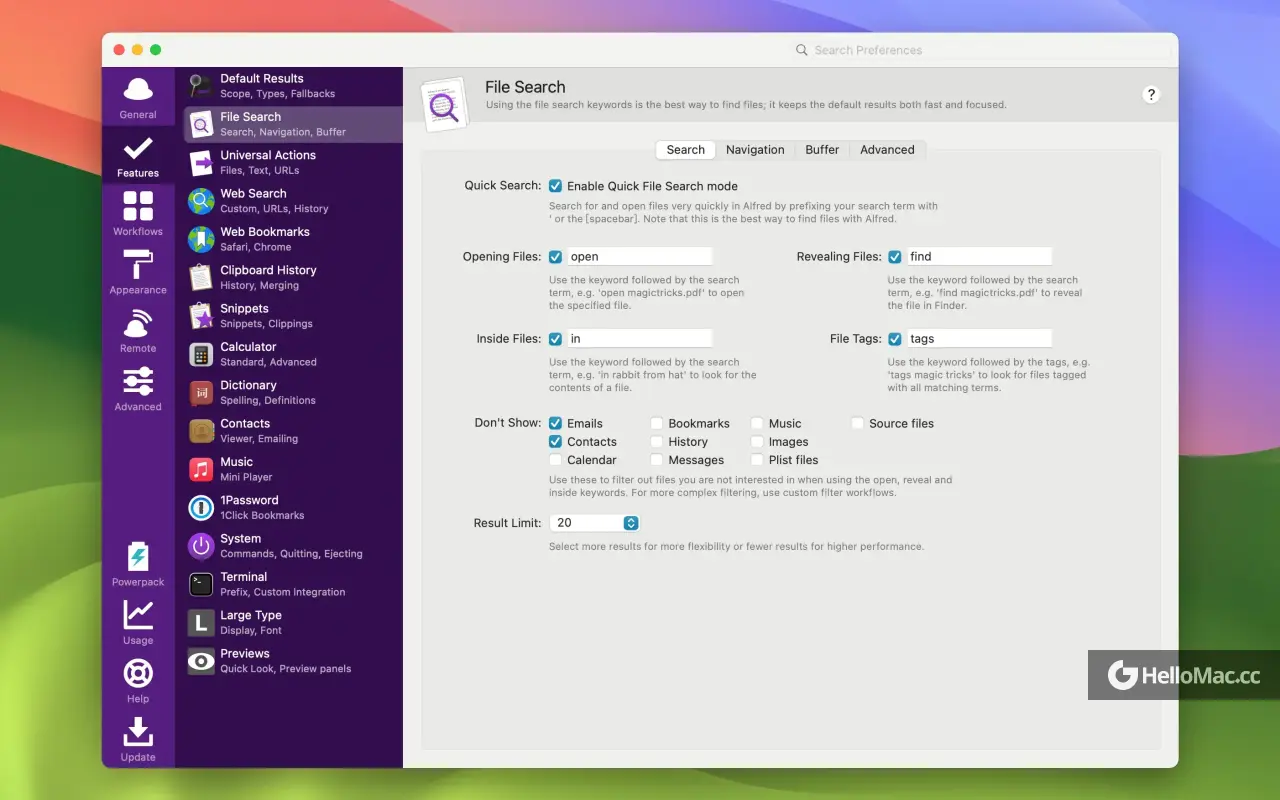
Task: Select Dictionary feature icon
Action: point(202,392)
